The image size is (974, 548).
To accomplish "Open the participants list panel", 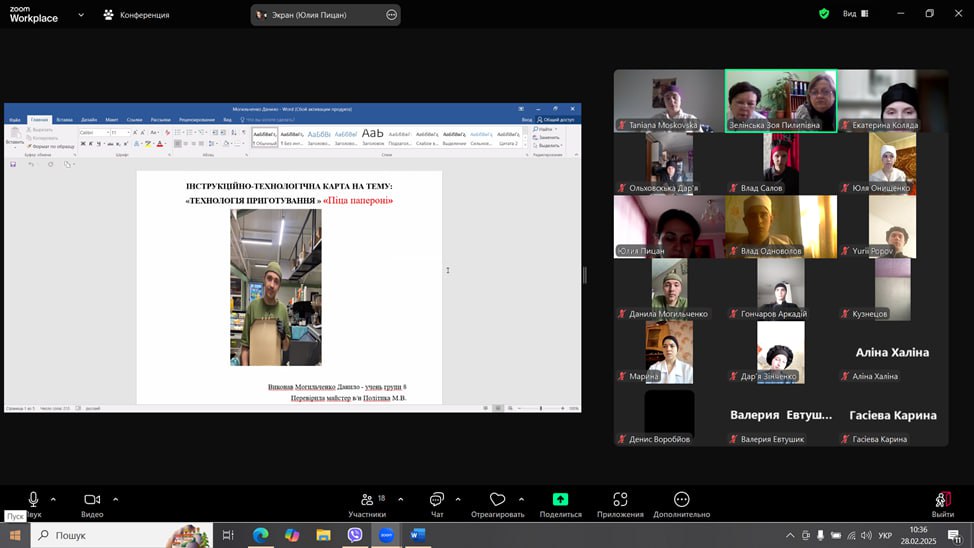I will click(x=366, y=500).
